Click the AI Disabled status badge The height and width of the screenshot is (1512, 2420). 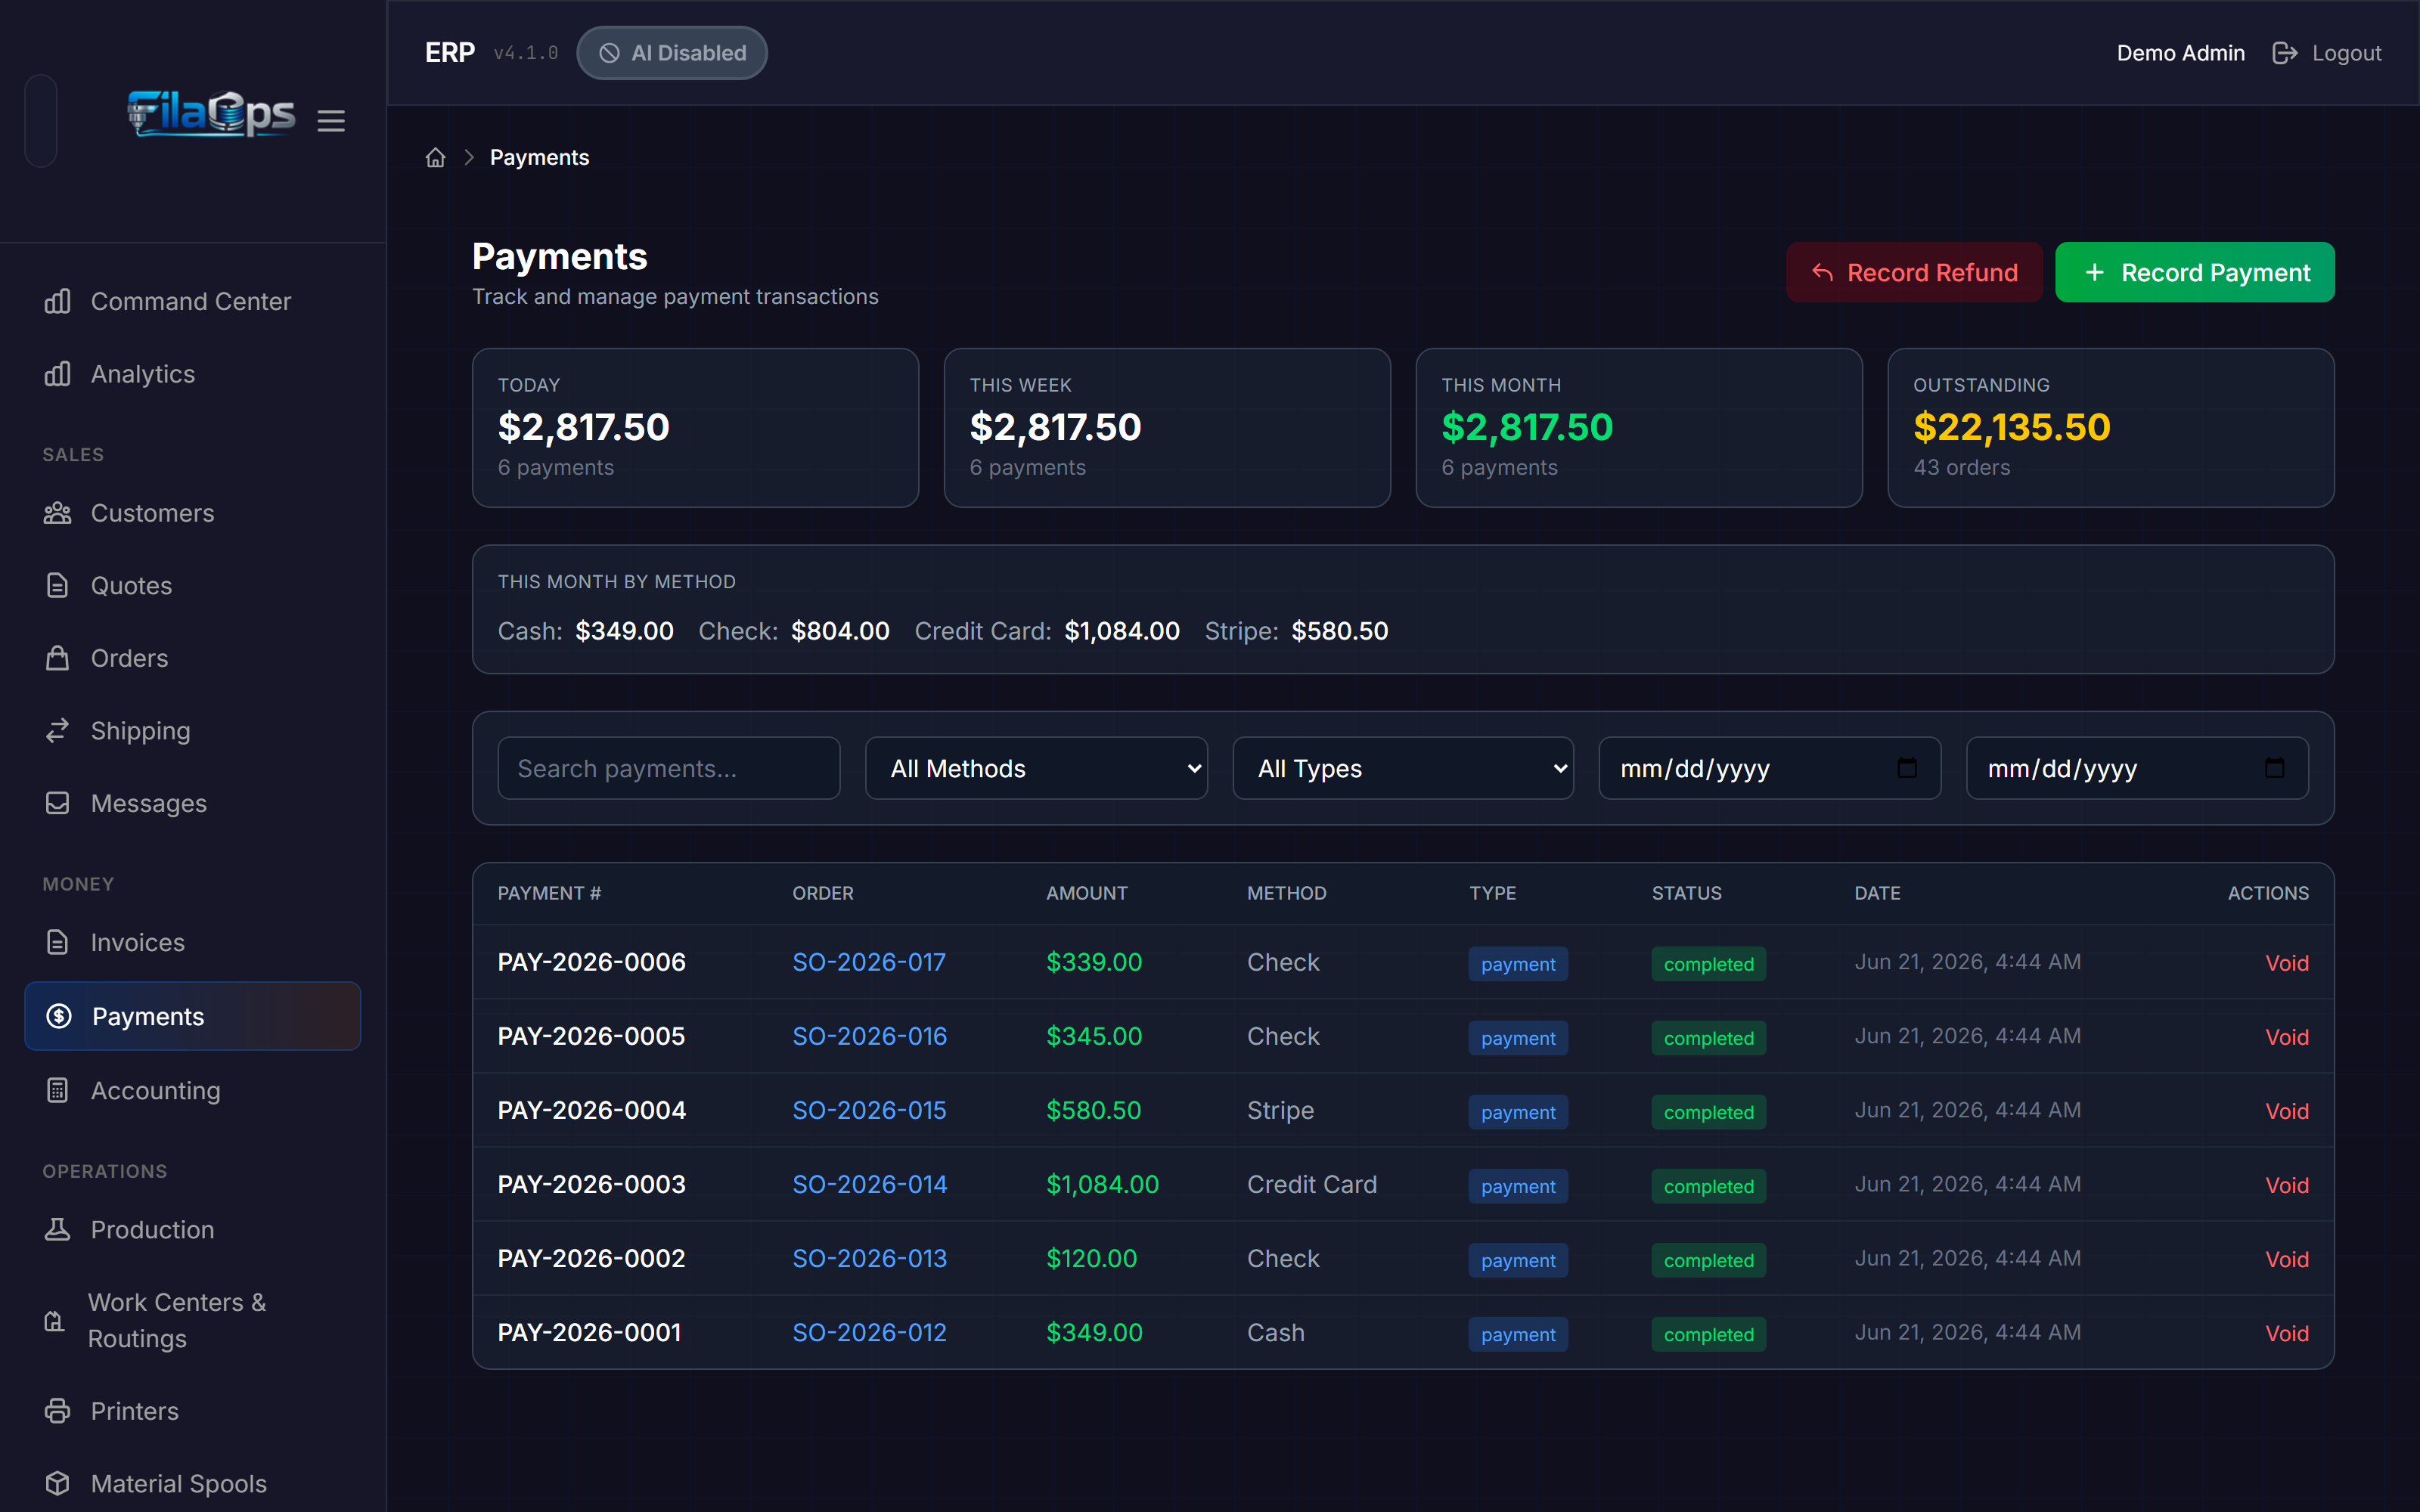pos(672,53)
